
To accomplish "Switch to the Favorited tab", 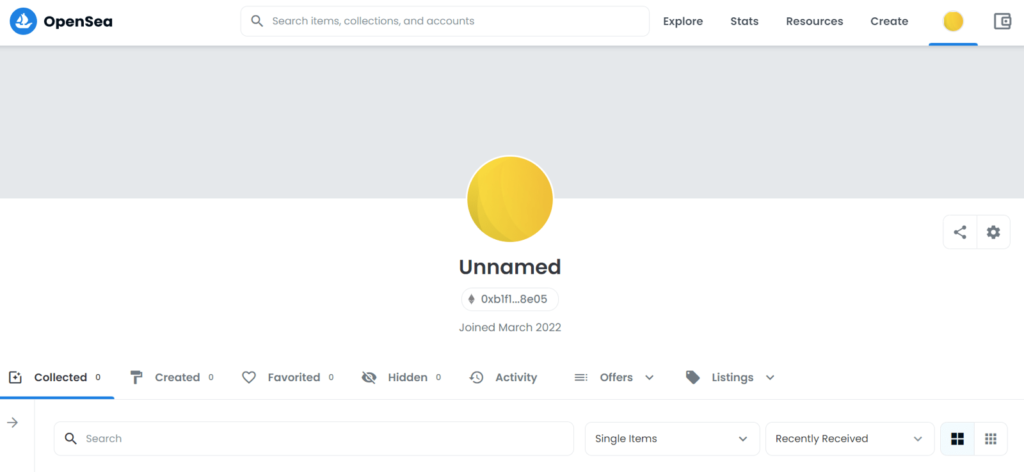I will pos(288,377).
